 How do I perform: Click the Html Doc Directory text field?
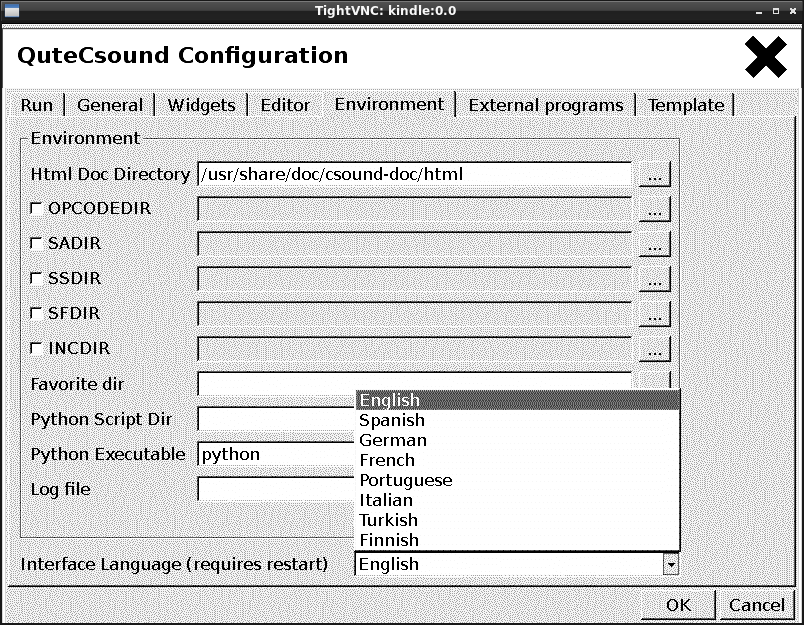pyautogui.click(x=414, y=175)
